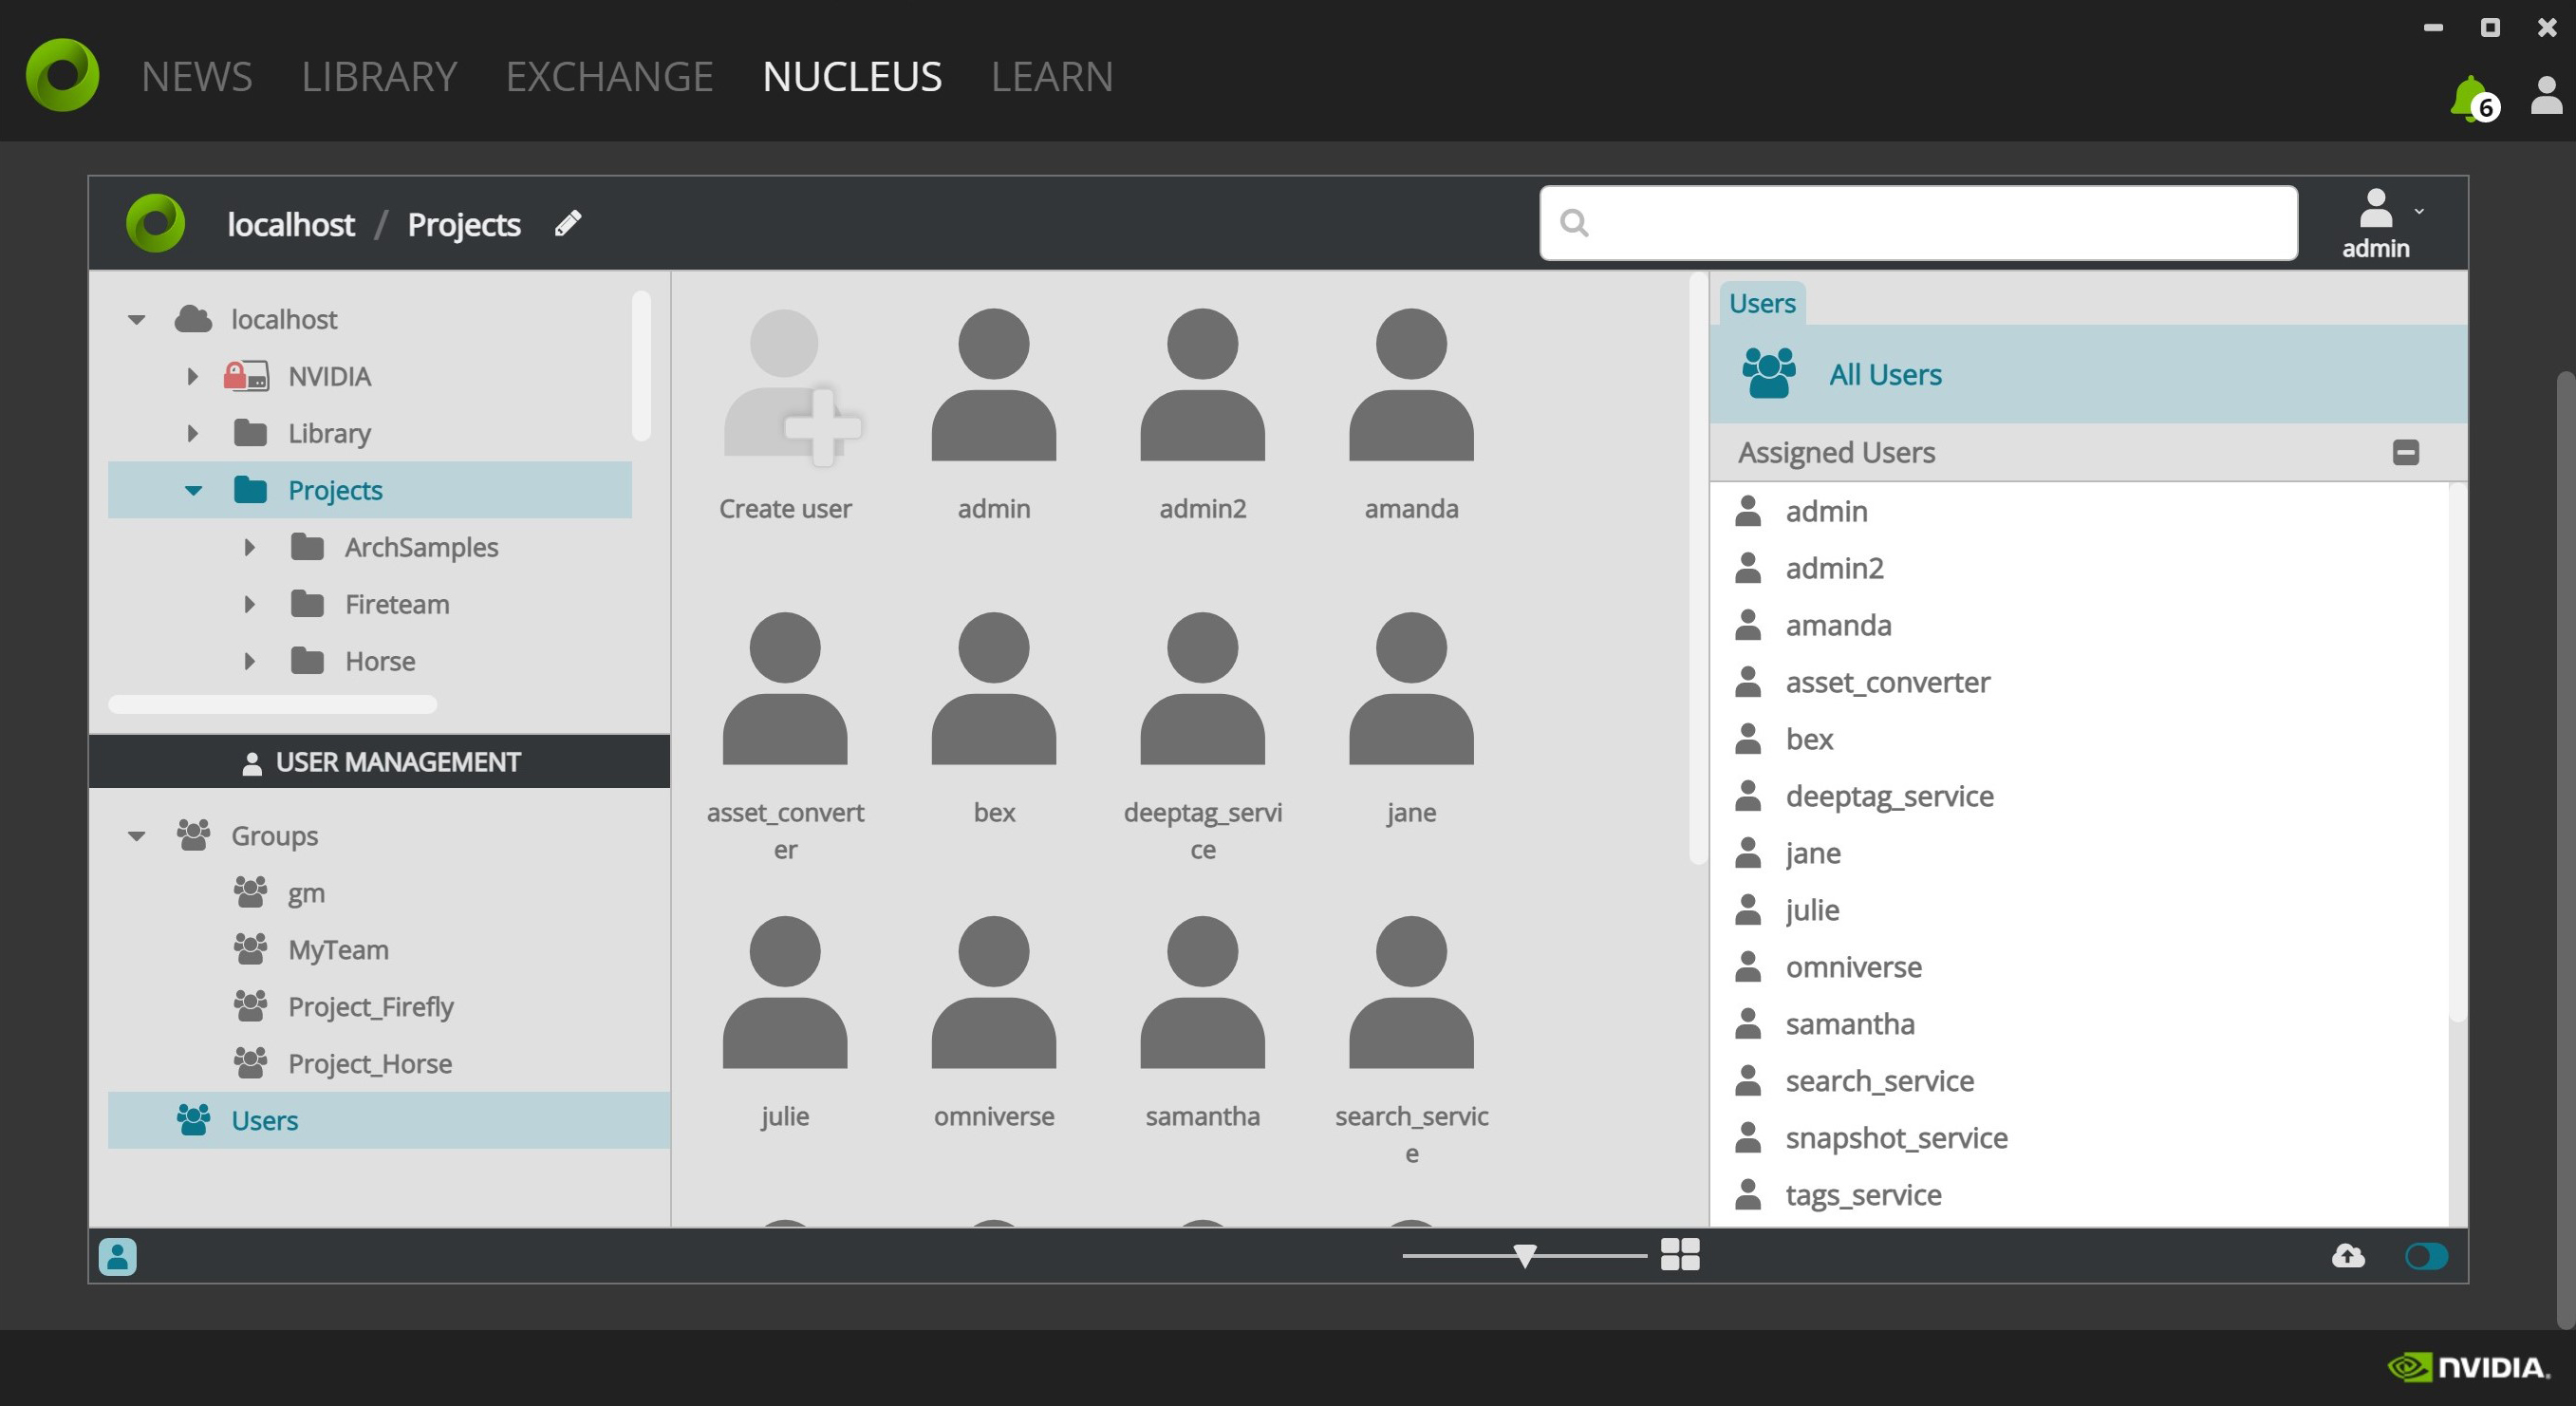The height and width of the screenshot is (1406, 2576).
Task: Click the locked NVIDIA mount icon
Action: (x=246, y=376)
